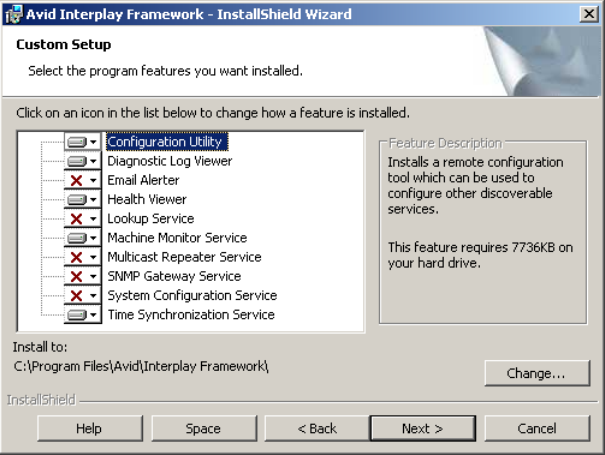Open Health Viewer feature install dropdown
This screenshot has width=605, height=455.
coord(83,200)
